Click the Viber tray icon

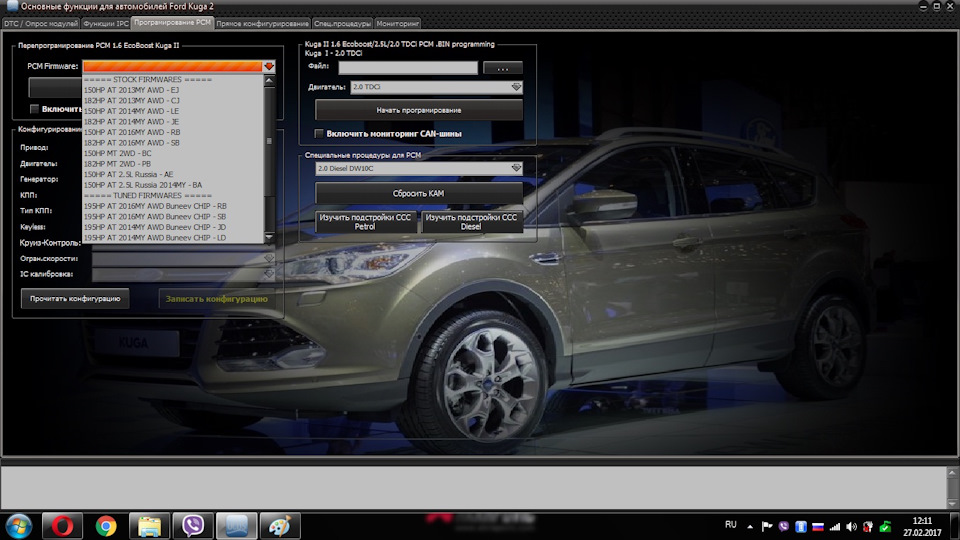tap(784, 526)
